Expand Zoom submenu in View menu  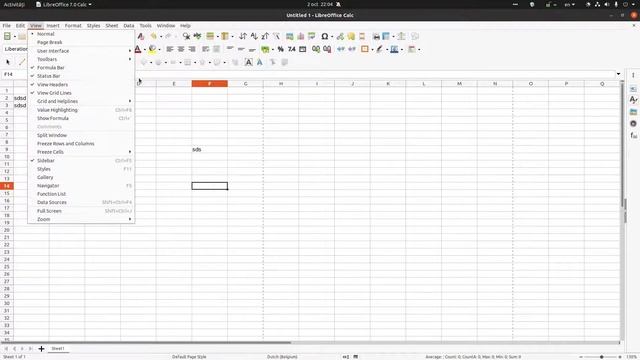(81, 219)
